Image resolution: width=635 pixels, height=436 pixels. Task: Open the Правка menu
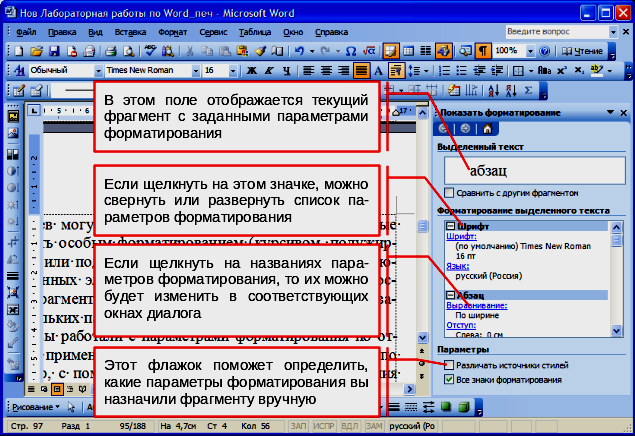coord(62,32)
